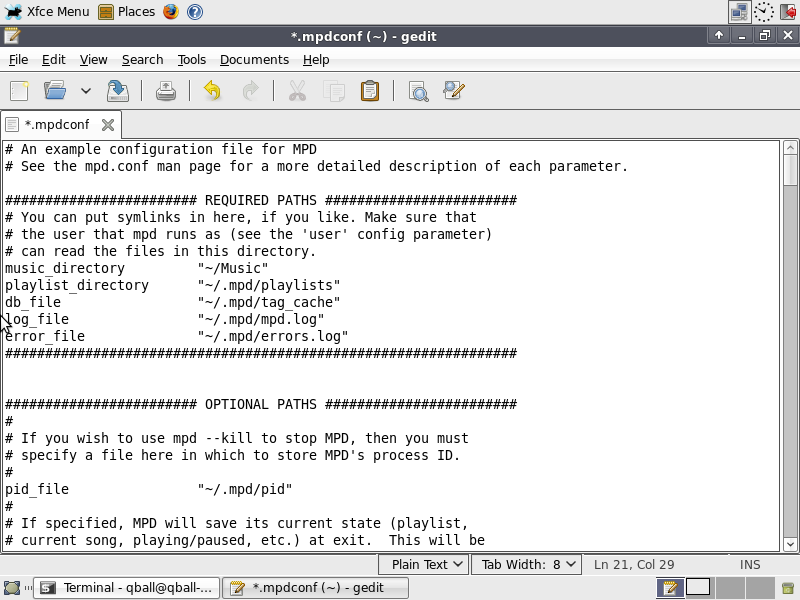The image size is (800, 600).
Task: Open Find and Replace toolbar icon
Action: click(454, 91)
